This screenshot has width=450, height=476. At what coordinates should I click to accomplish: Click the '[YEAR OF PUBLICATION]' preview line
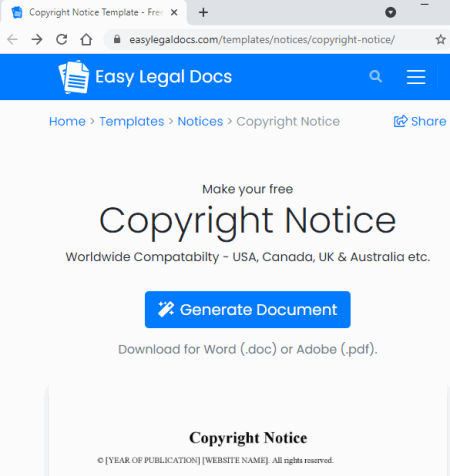[x=215, y=460]
